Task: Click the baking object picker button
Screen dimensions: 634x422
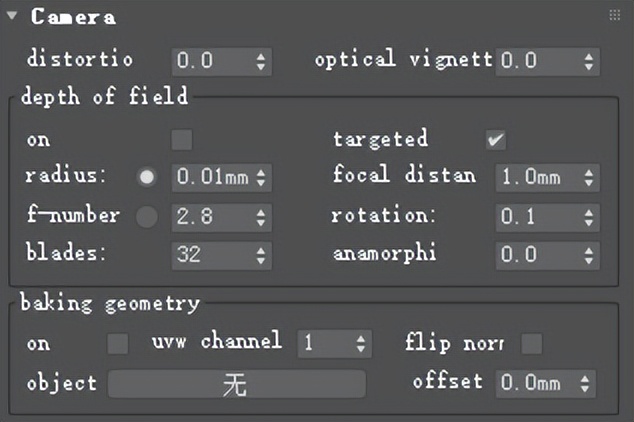Action: click(x=236, y=384)
